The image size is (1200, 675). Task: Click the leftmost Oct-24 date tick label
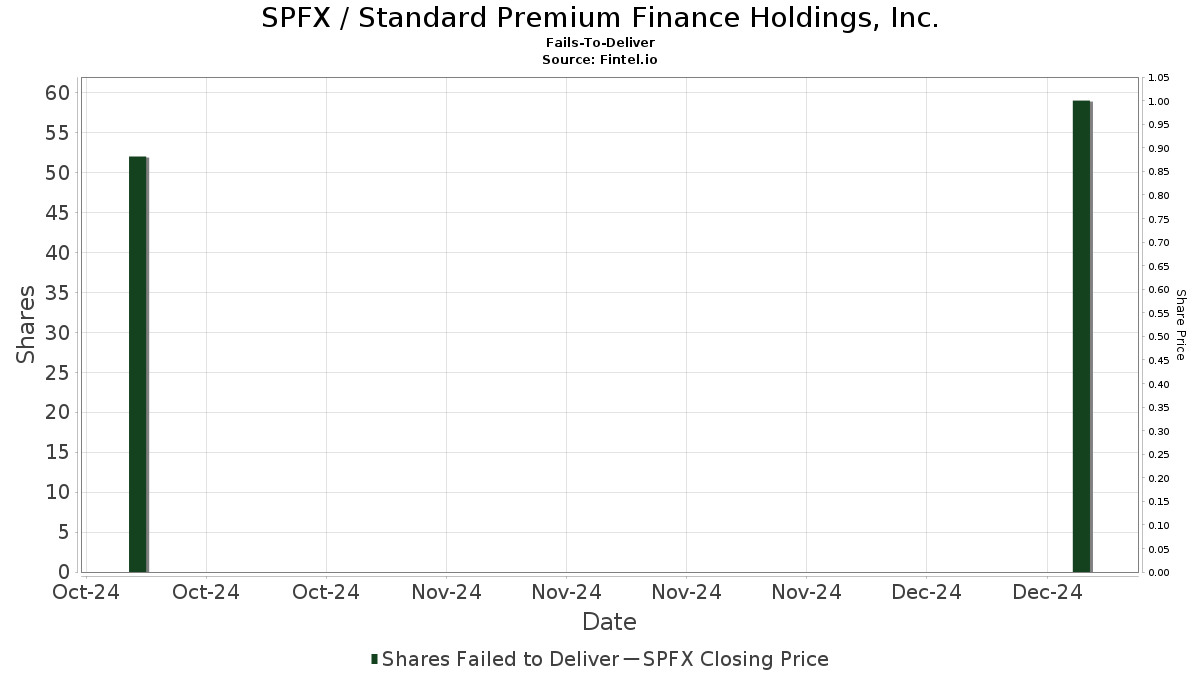pos(86,592)
